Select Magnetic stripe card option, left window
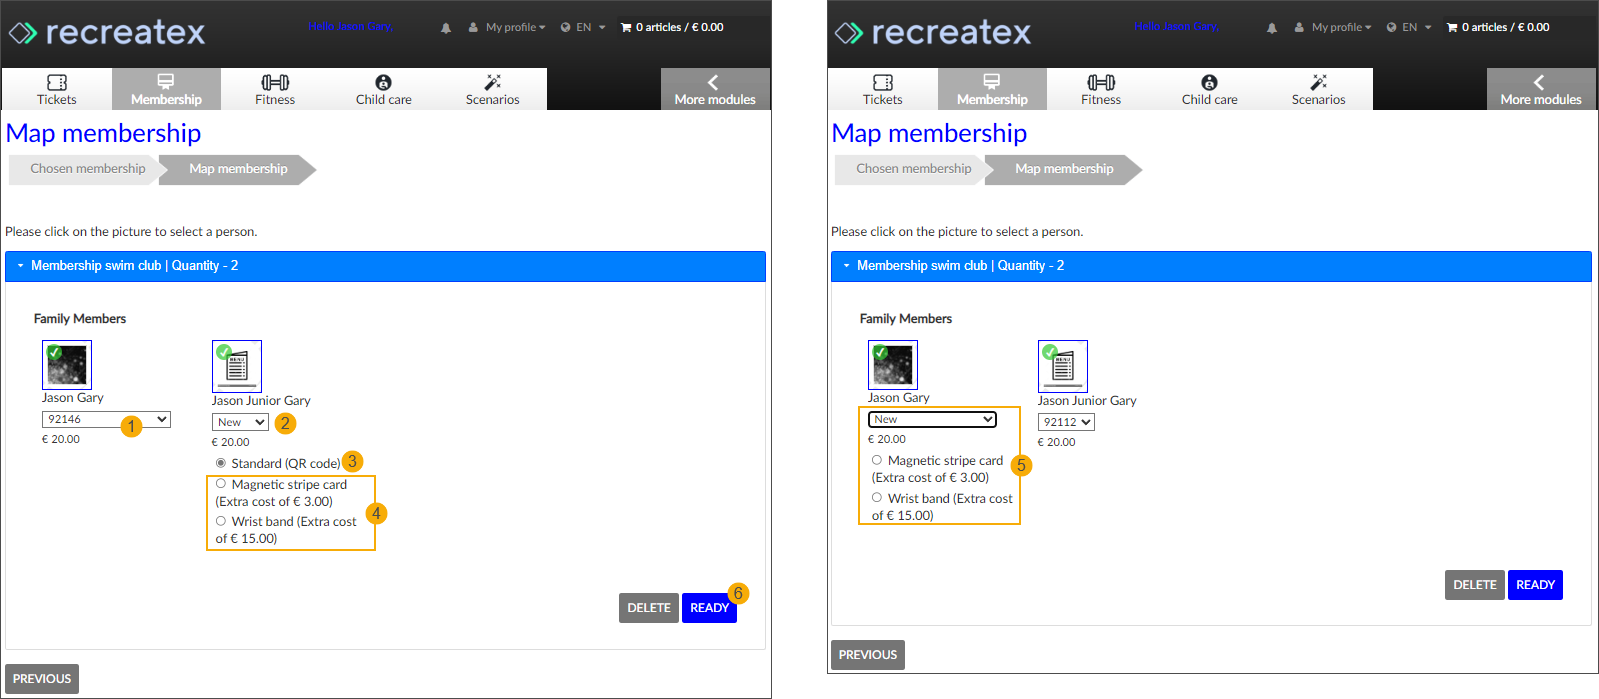Viewport: 1599px width, 699px height. click(x=221, y=484)
